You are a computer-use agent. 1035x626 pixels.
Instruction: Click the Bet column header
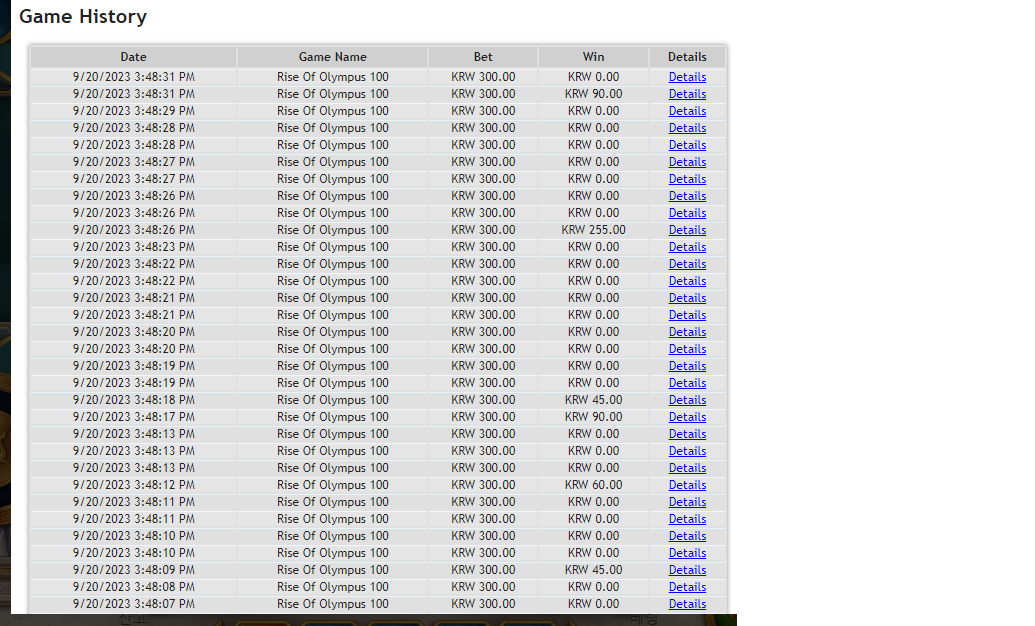(x=483, y=57)
